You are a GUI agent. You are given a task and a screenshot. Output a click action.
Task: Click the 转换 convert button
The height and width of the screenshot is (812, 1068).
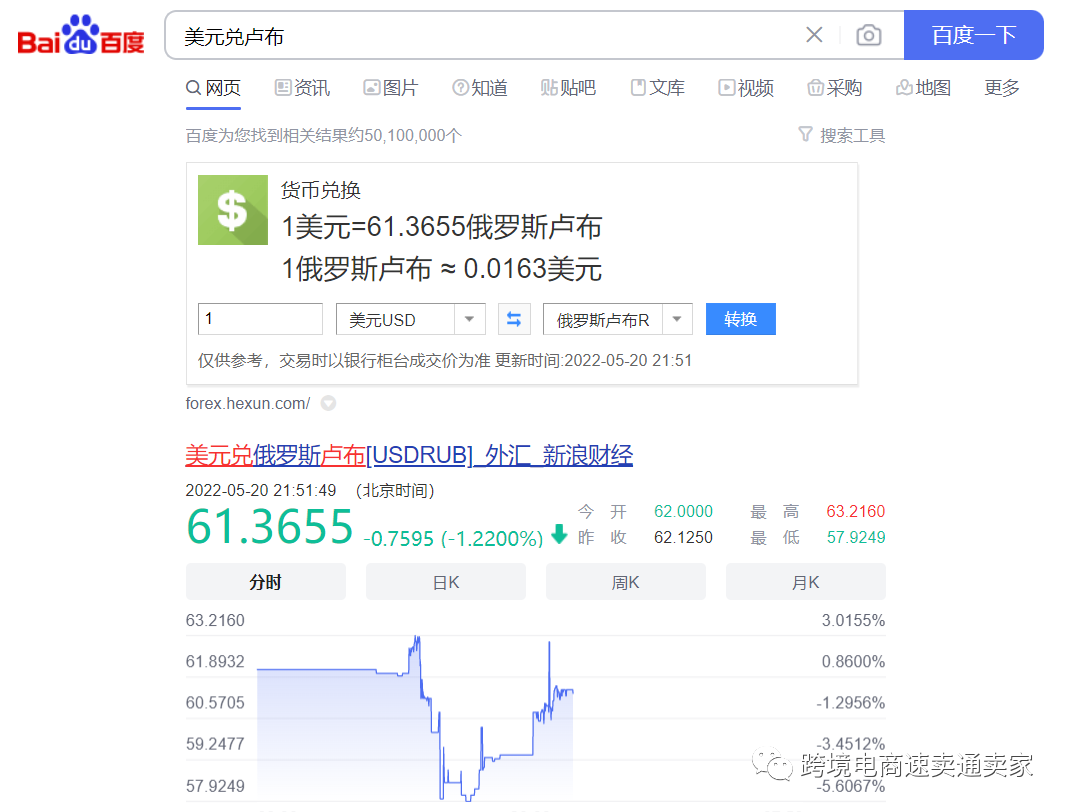pyautogui.click(x=740, y=318)
